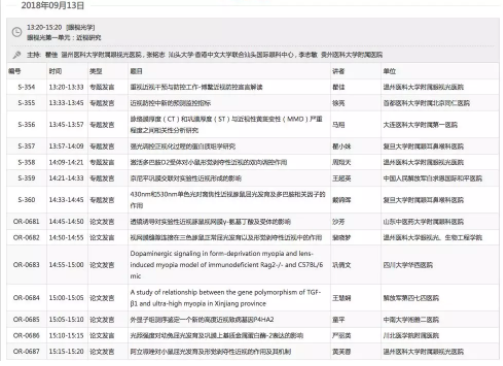Click the affiliation 四川大学华西医院
This screenshot has height=366, width=503.
[408, 265]
